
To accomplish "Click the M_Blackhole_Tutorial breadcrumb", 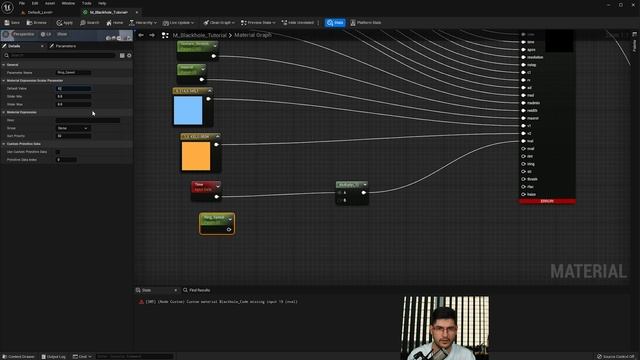I will tap(199, 35).
